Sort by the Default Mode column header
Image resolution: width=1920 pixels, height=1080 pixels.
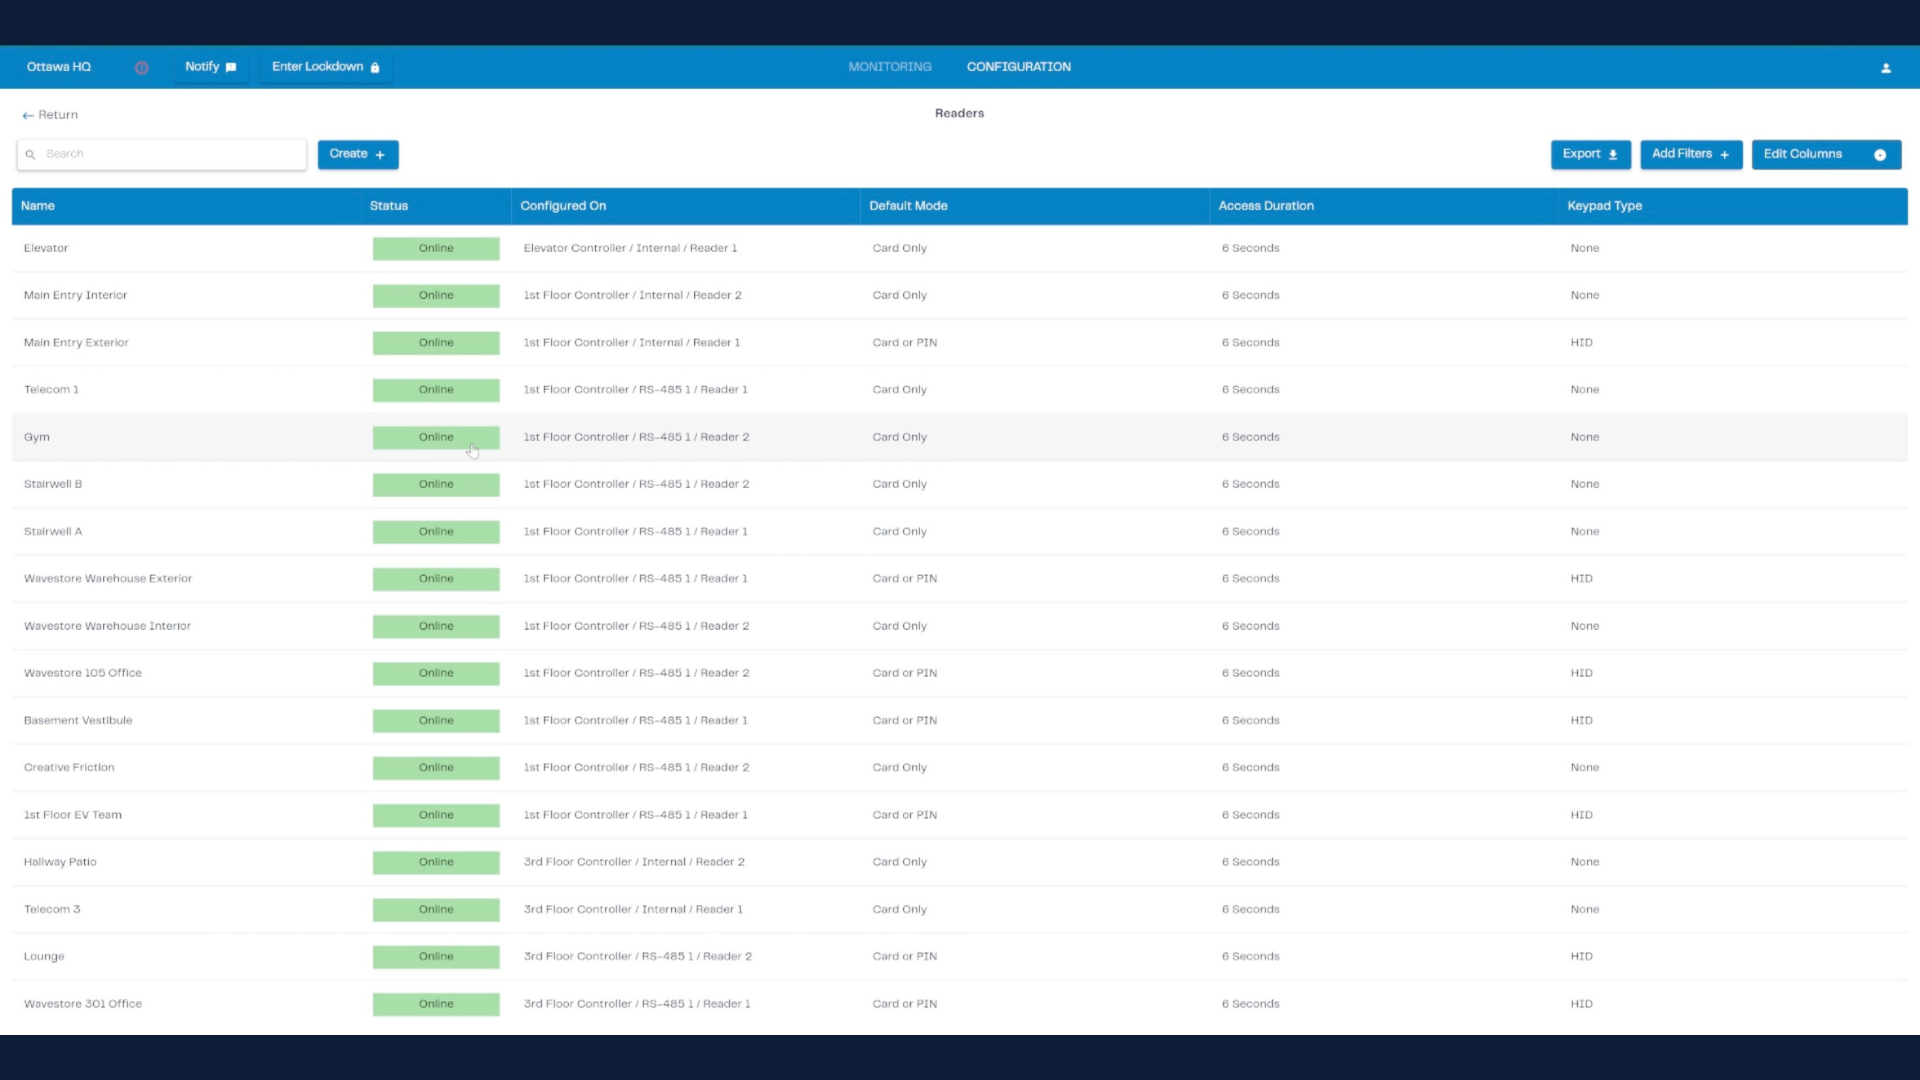coord(908,206)
